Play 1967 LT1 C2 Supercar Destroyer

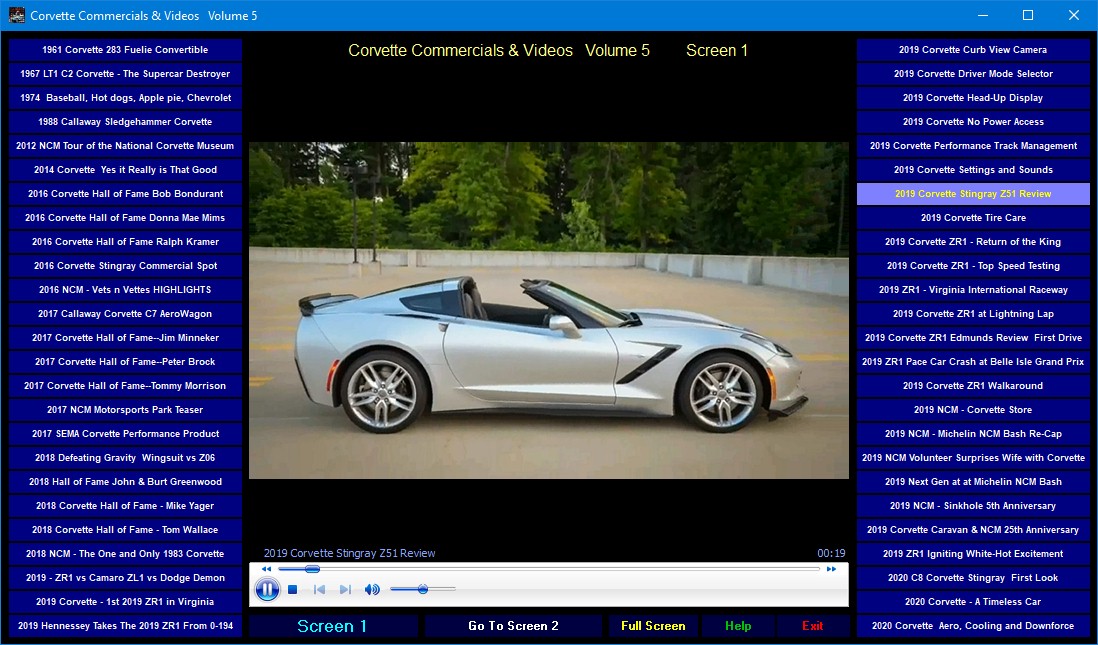(125, 74)
